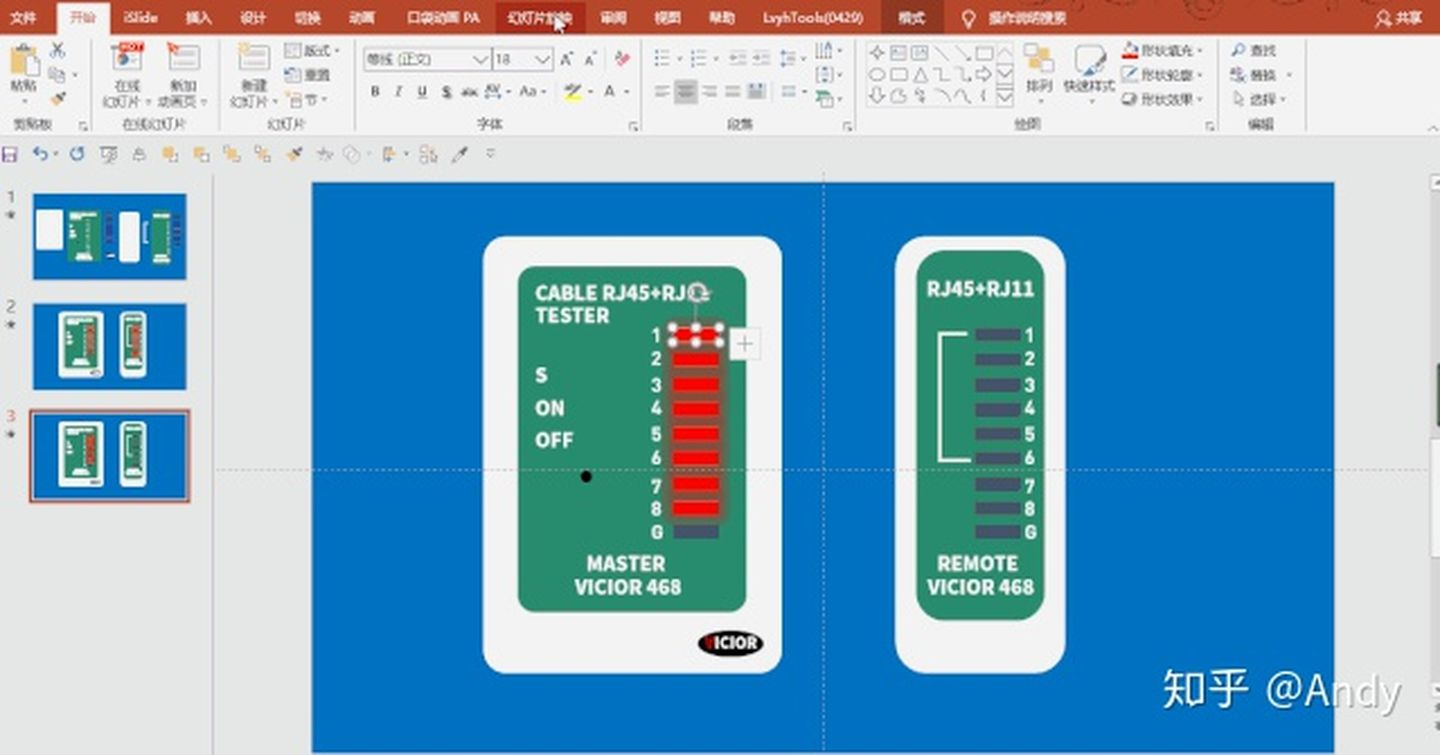Select the oval shape in gallery
The image size is (1440, 755).
coord(877,74)
